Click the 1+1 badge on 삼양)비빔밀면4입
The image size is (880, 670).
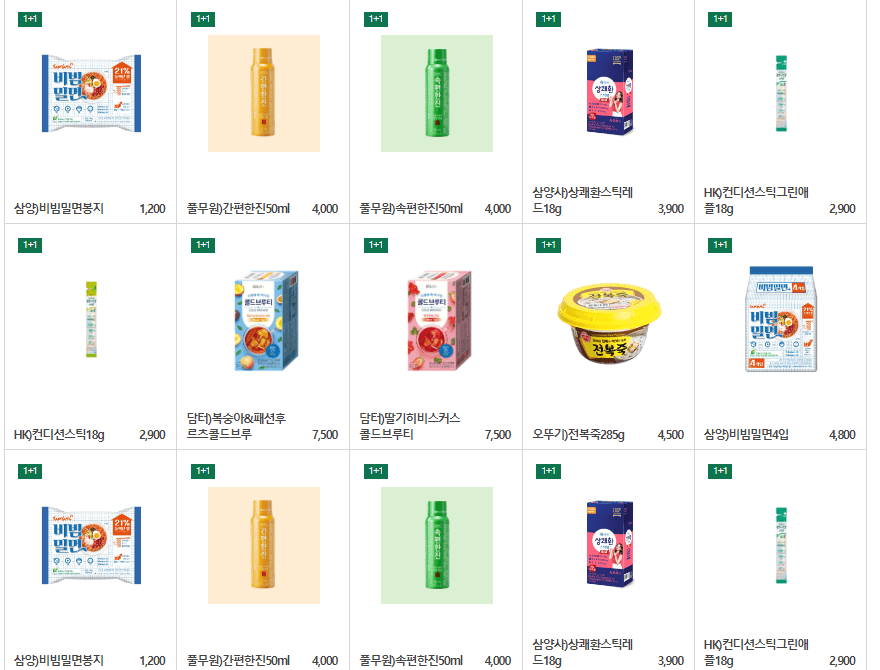point(720,245)
